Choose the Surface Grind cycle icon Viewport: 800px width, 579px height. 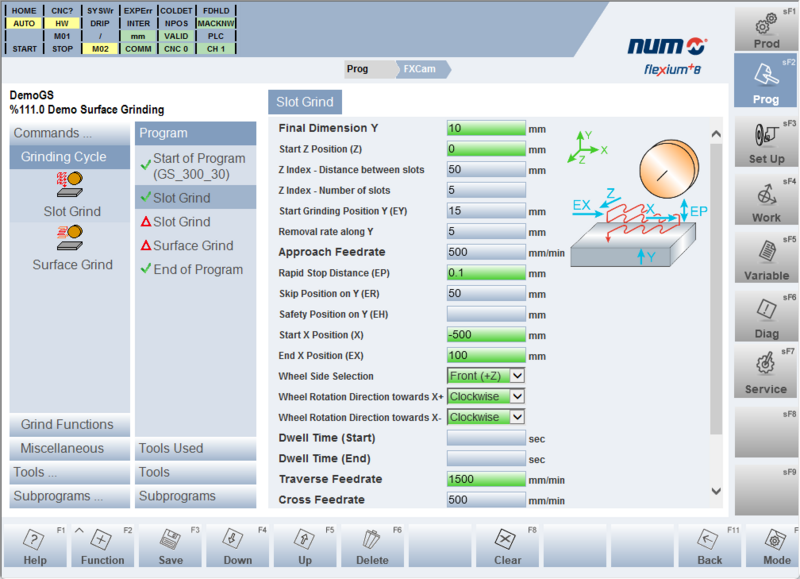tap(71, 238)
